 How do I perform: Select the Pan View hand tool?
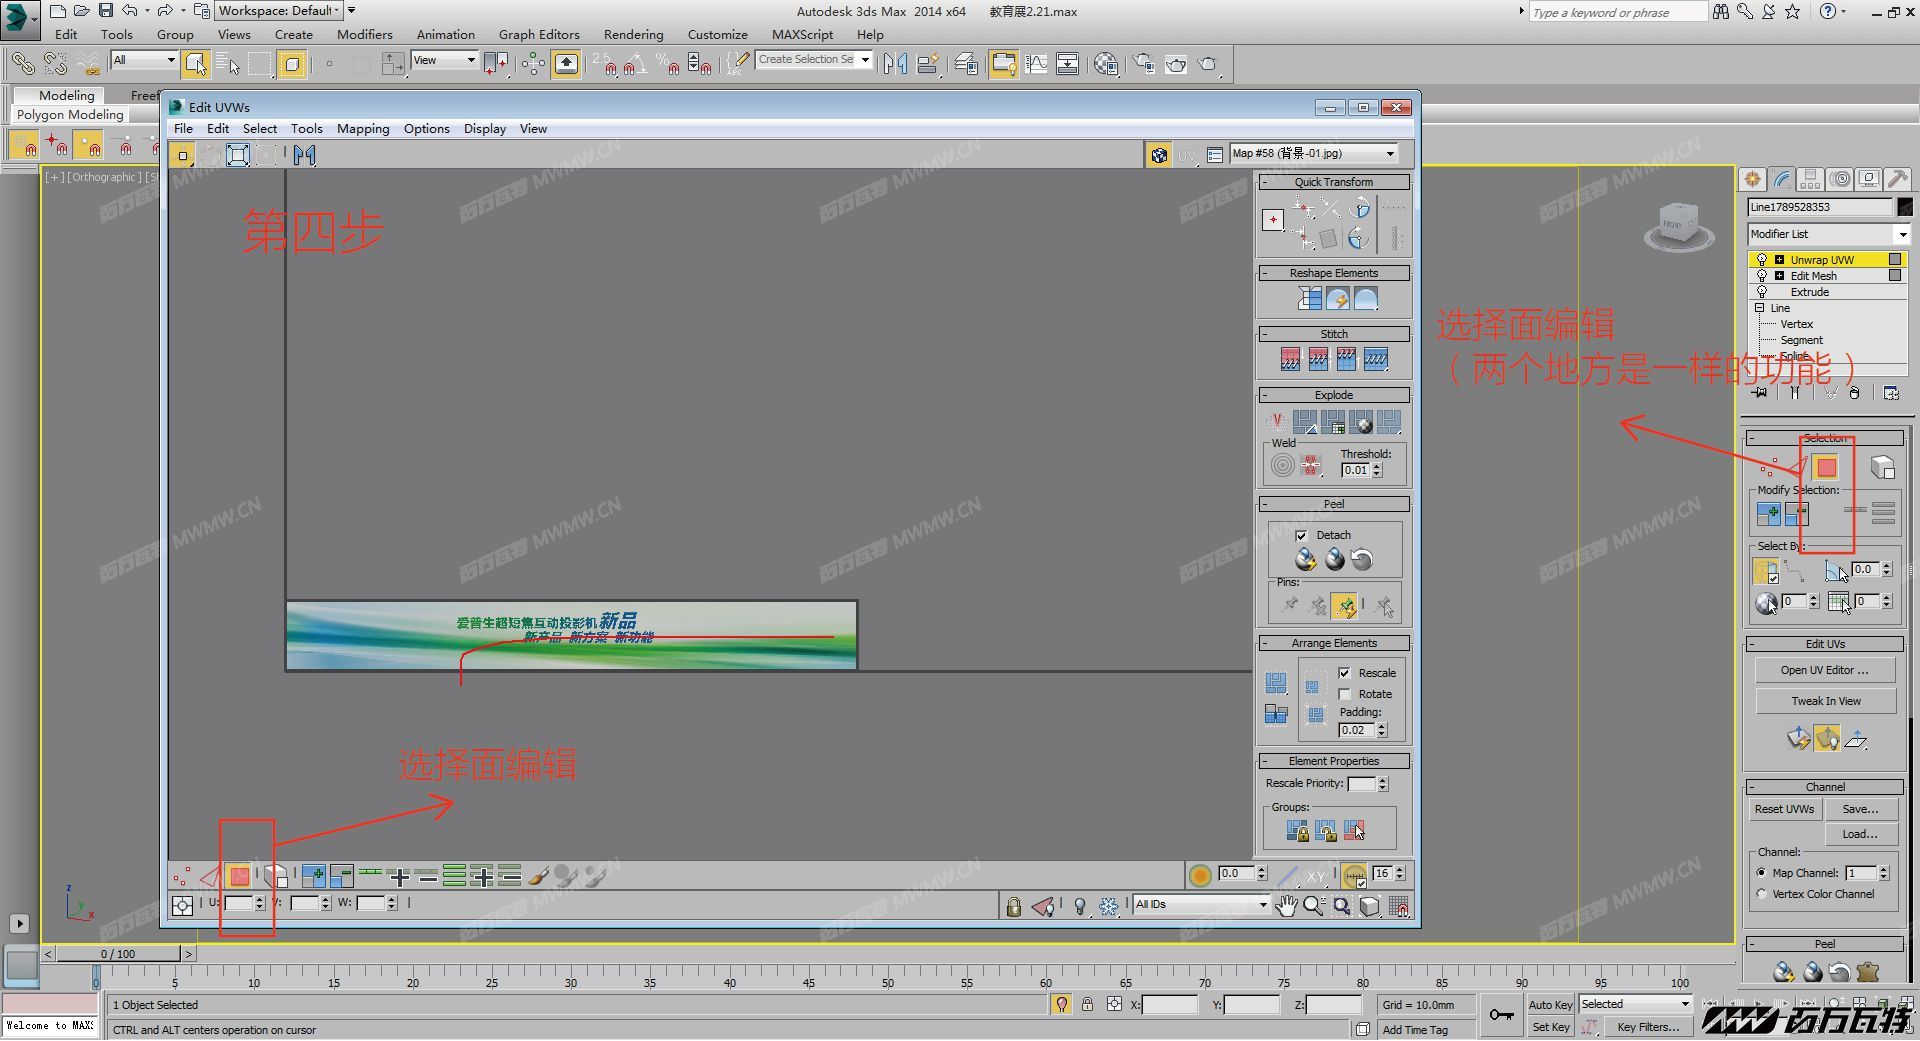[x=1286, y=905]
